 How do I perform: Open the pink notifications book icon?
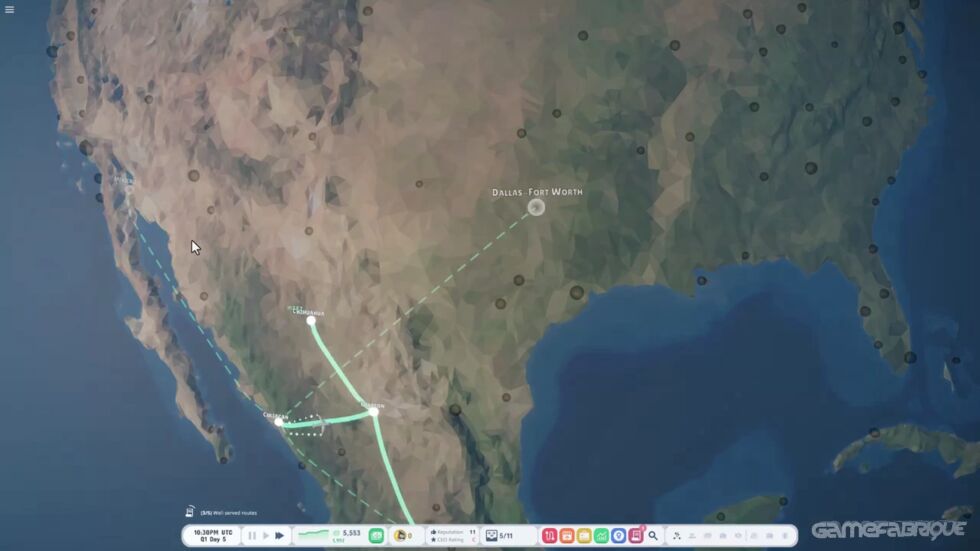(x=635, y=536)
